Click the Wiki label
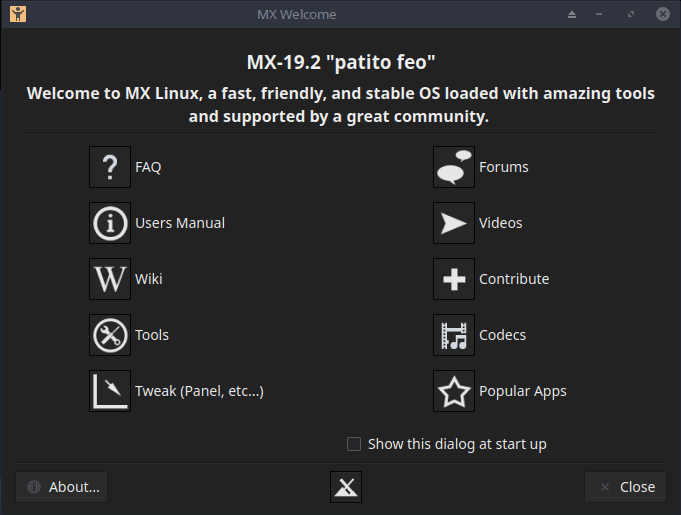This screenshot has height=515, width=681. coord(149,279)
